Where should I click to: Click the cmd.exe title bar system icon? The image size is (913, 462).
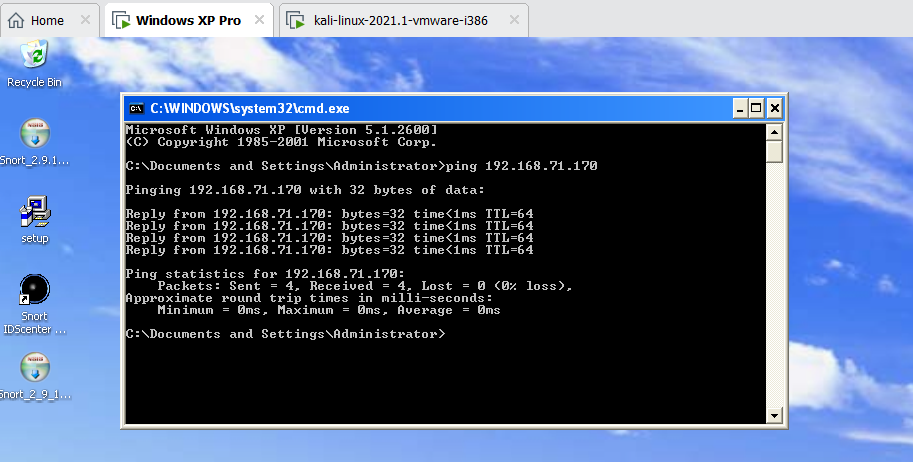coord(137,108)
